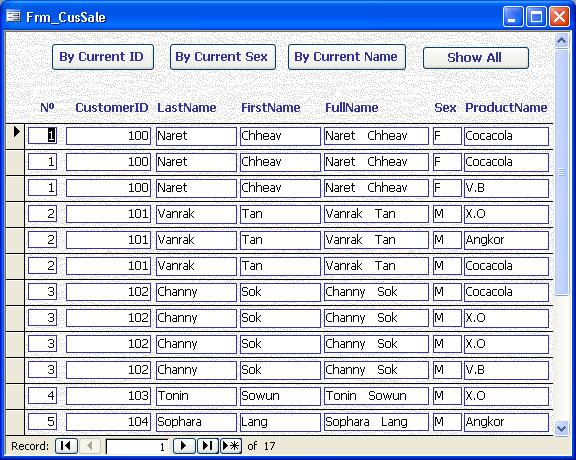
Task: Click LastName Tonin field
Action: pyautogui.click(x=196, y=396)
